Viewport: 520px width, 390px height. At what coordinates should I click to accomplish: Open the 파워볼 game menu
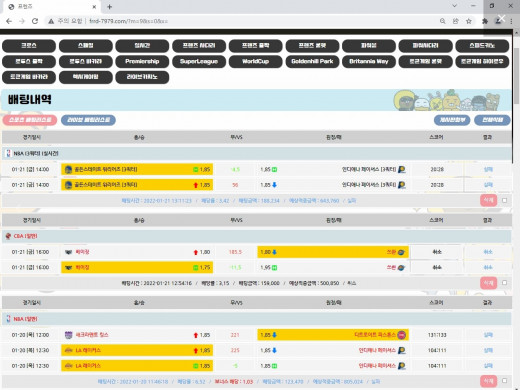pos(369,46)
